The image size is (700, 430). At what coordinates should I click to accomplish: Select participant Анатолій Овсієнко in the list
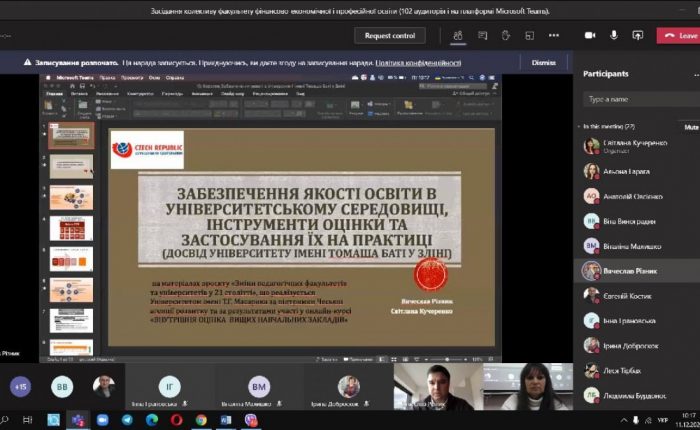pyautogui.click(x=637, y=196)
